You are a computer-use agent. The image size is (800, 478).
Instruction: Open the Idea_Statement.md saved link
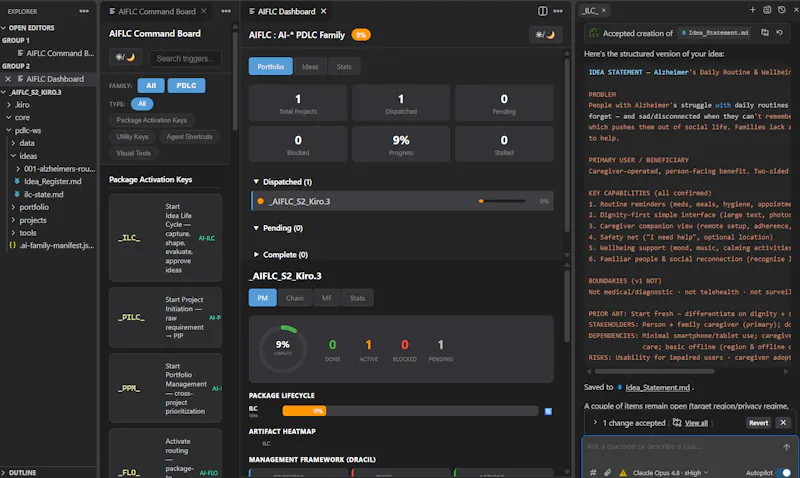click(x=657, y=387)
